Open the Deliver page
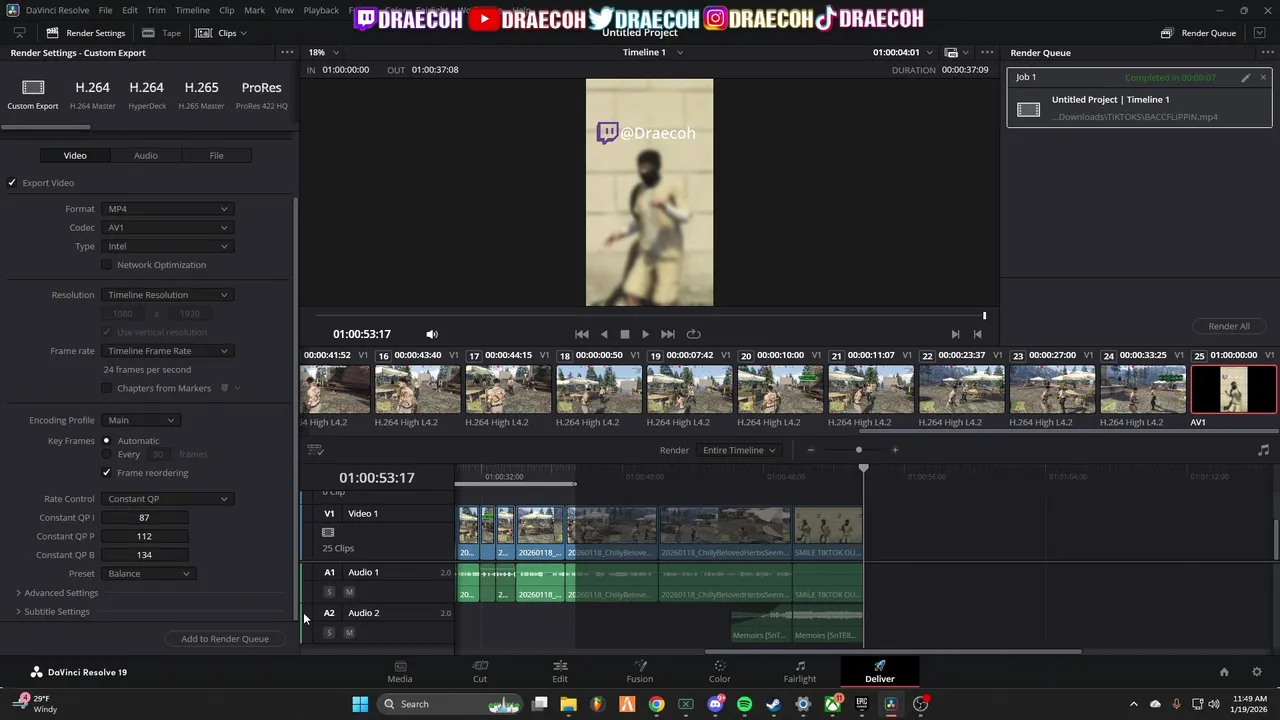Viewport: 1280px width, 720px height. (x=880, y=671)
